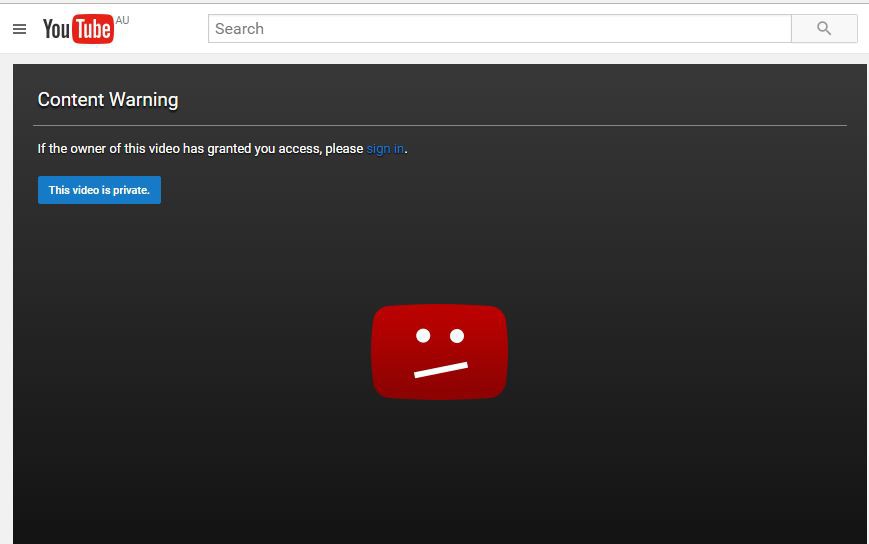
Task: Click the black 'You' part of the logo
Action: (56, 30)
